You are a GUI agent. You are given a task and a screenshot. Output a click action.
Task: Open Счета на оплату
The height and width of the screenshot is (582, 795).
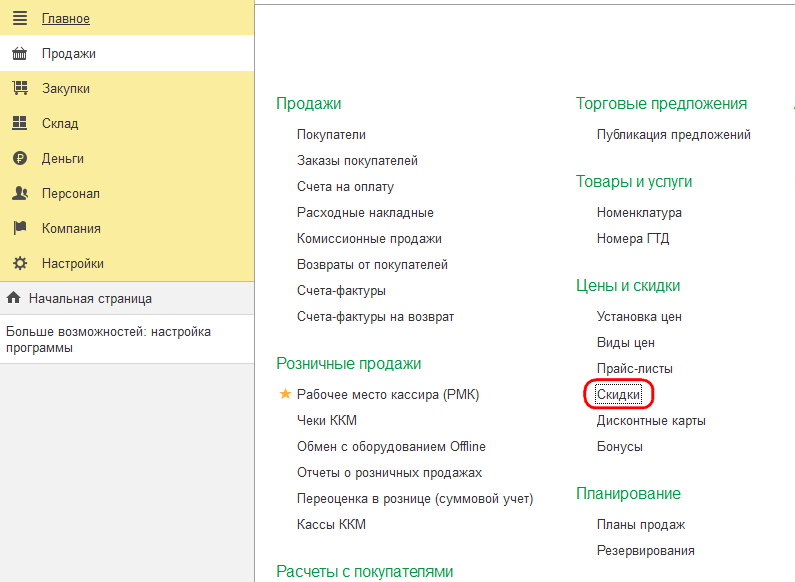345,187
